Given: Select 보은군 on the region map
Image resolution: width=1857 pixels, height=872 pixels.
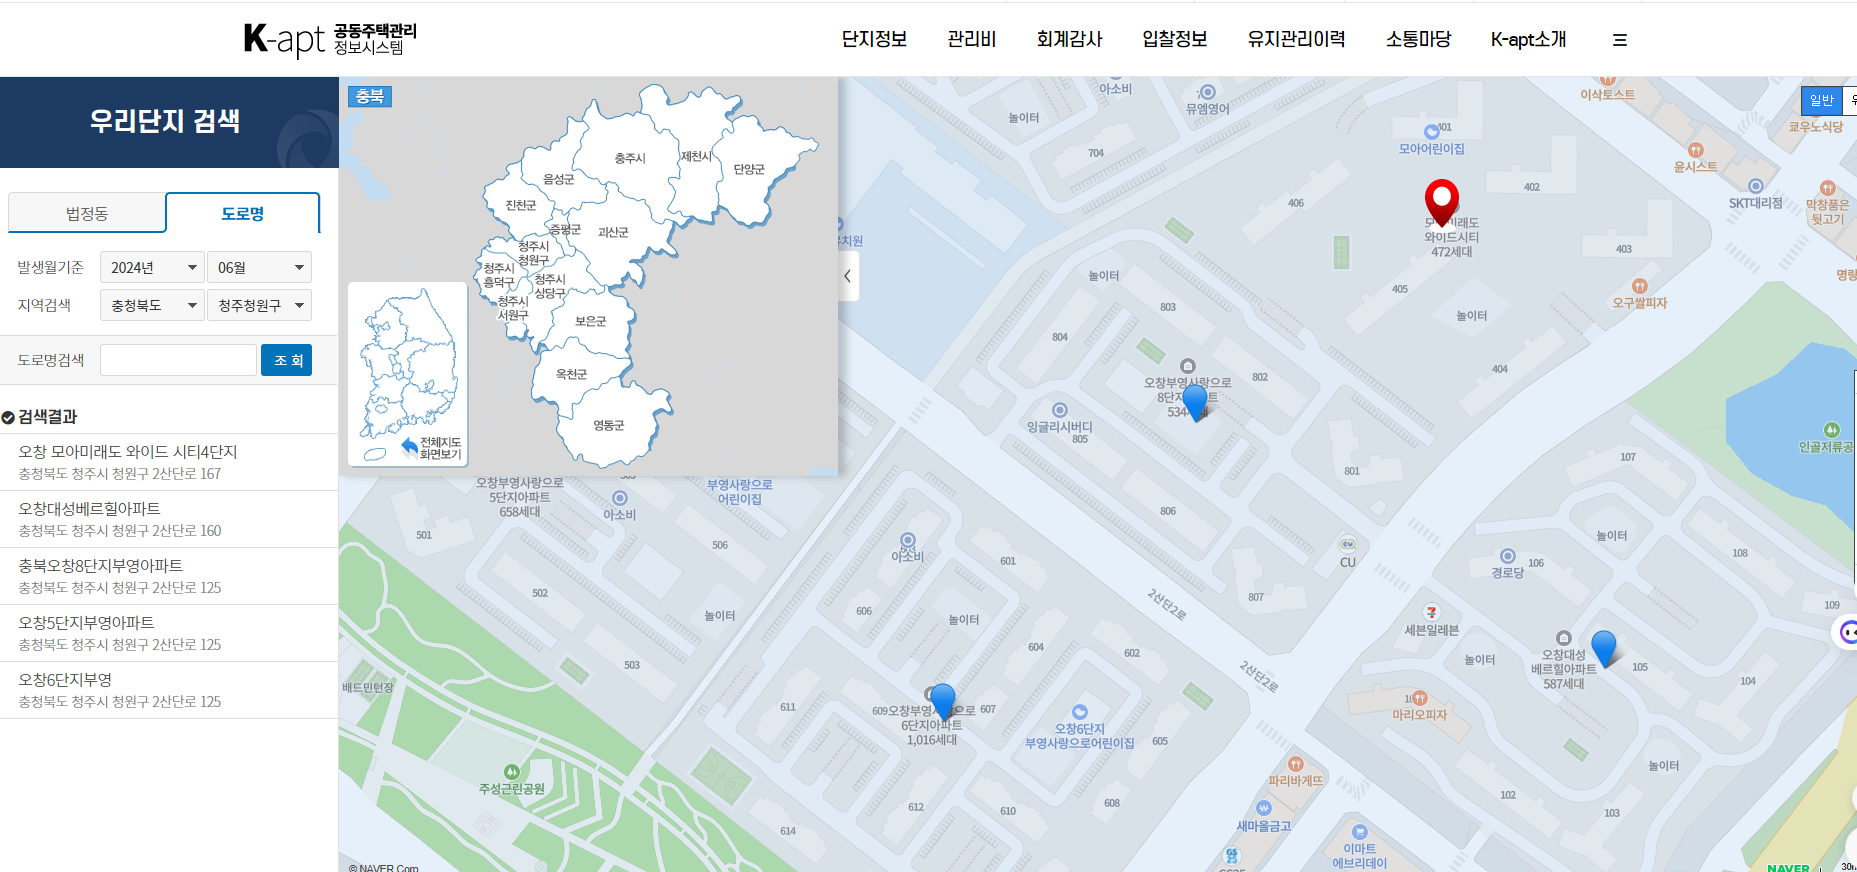Looking at the screenshot, I should (x=591, y=321).
